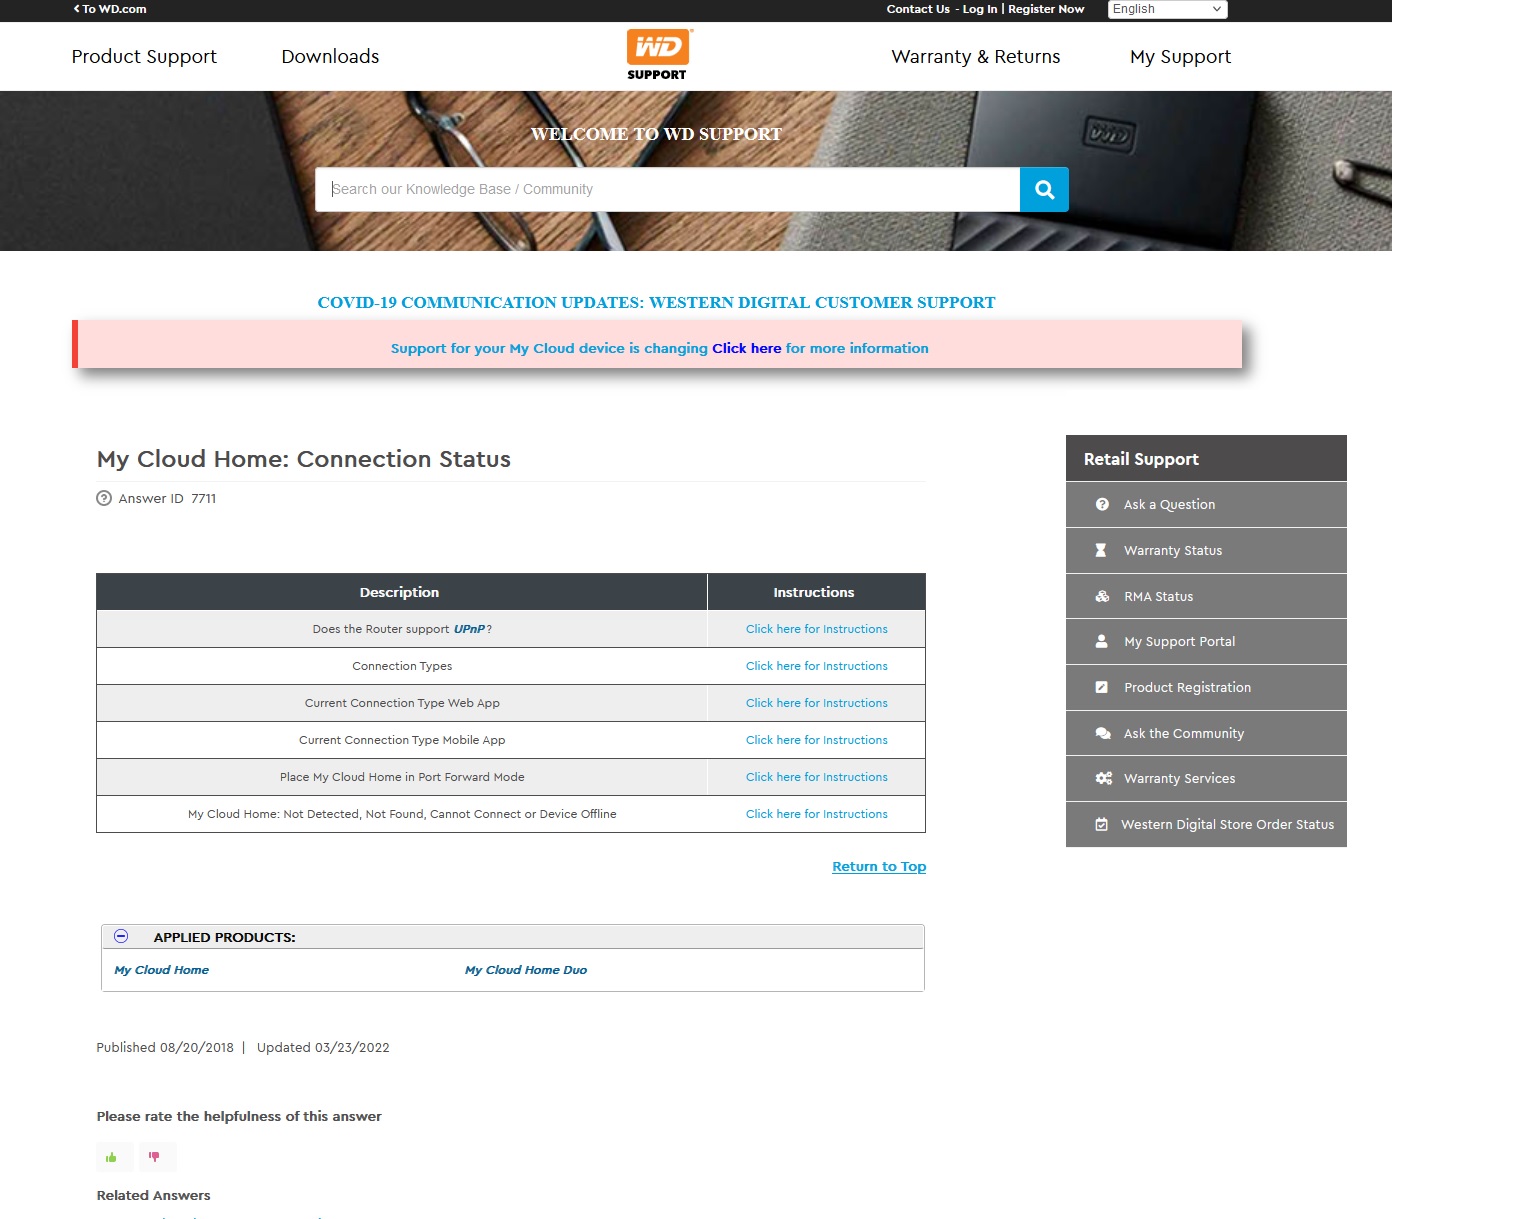Select Warranty Status in Retail Support
The width and height of the screenshot is (1536, 1219).
[x=1206, y=550]
